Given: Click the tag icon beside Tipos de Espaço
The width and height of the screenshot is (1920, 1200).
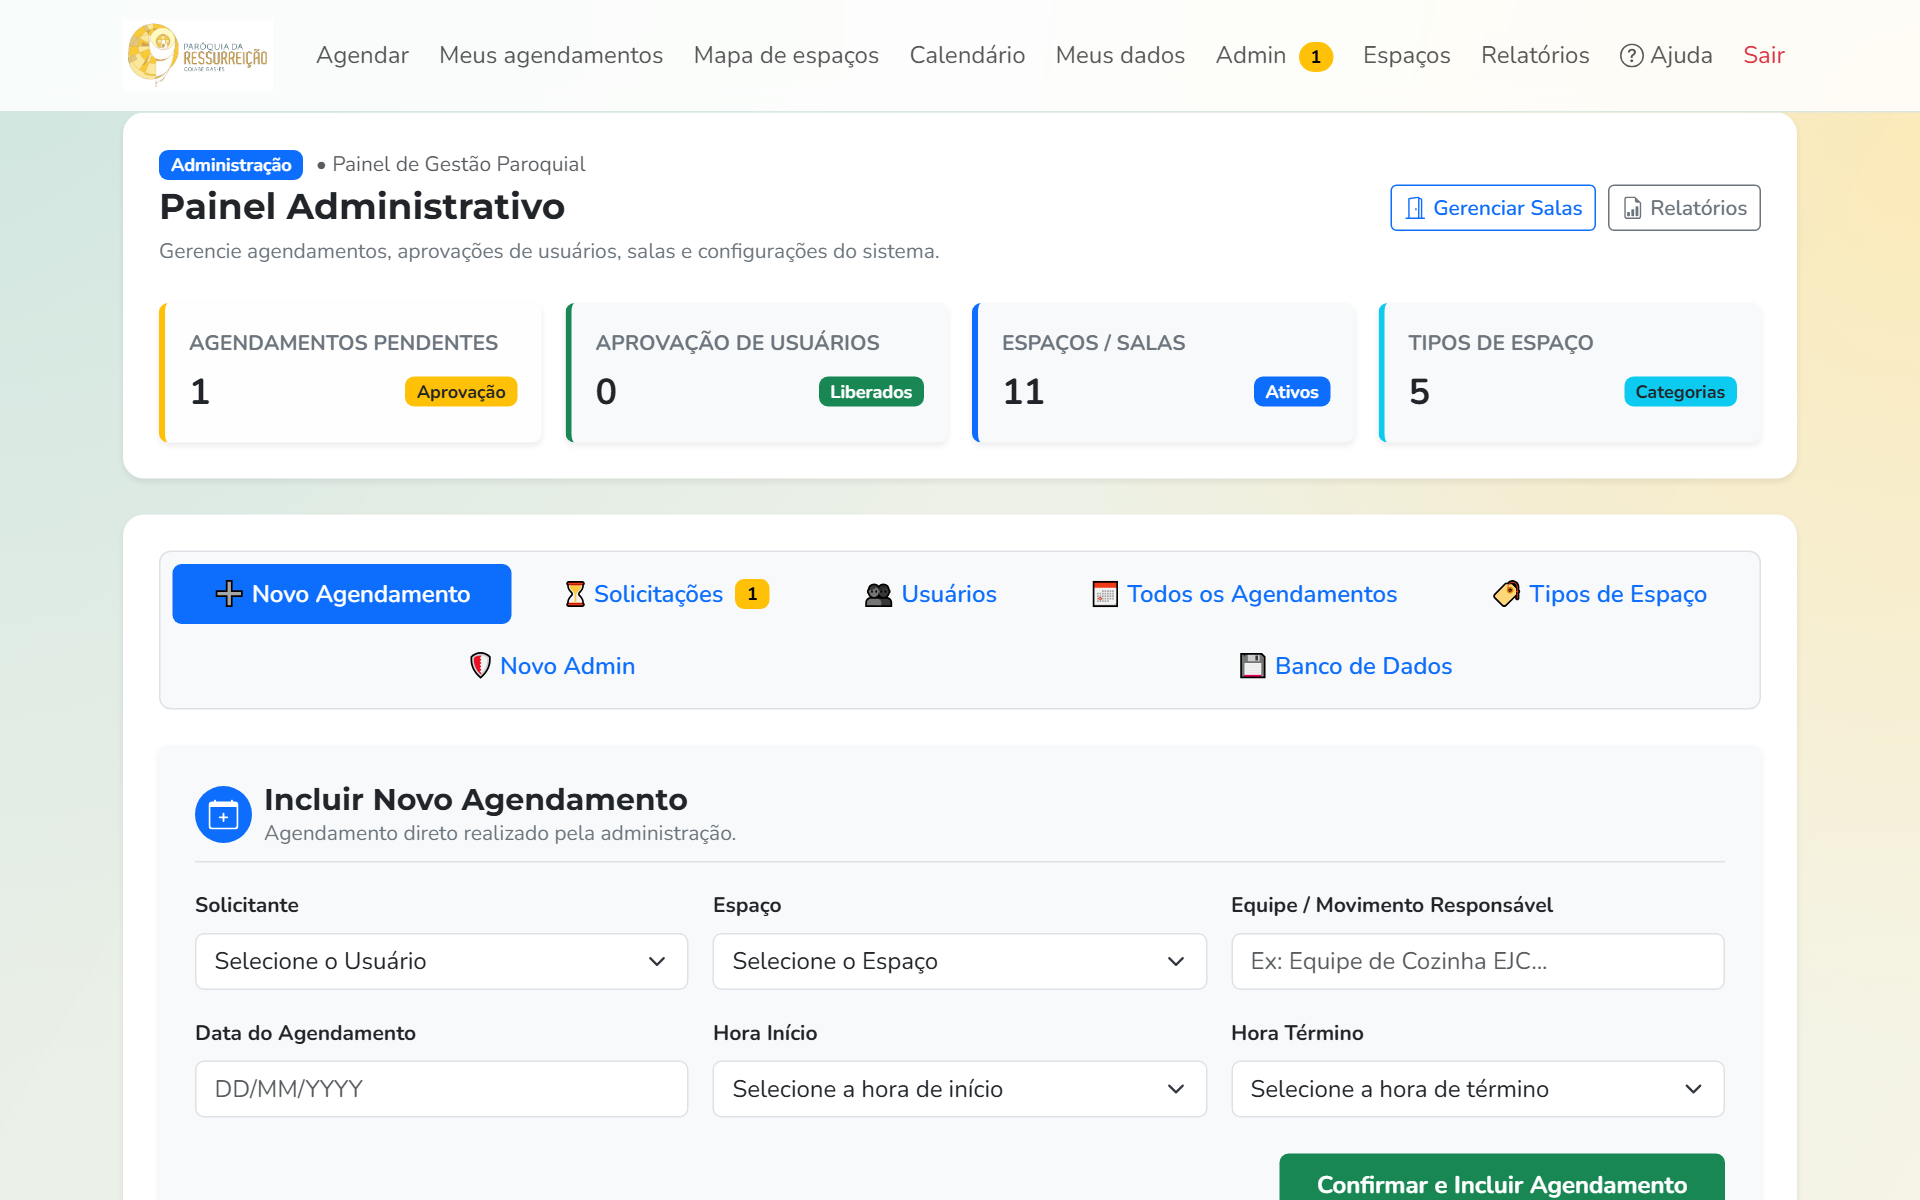Looking at the screenshot, I should (x=1506, y=594).
